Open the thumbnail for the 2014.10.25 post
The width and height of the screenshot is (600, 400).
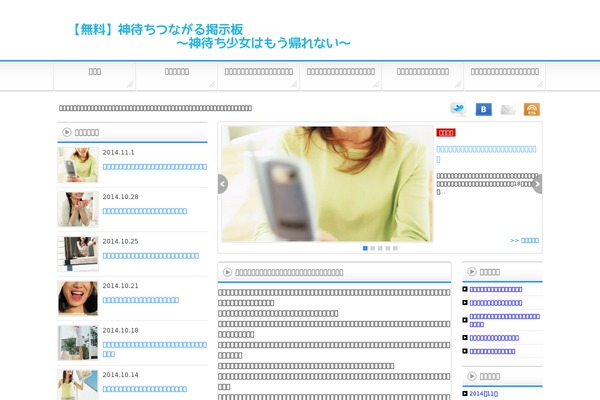(78, 254)
